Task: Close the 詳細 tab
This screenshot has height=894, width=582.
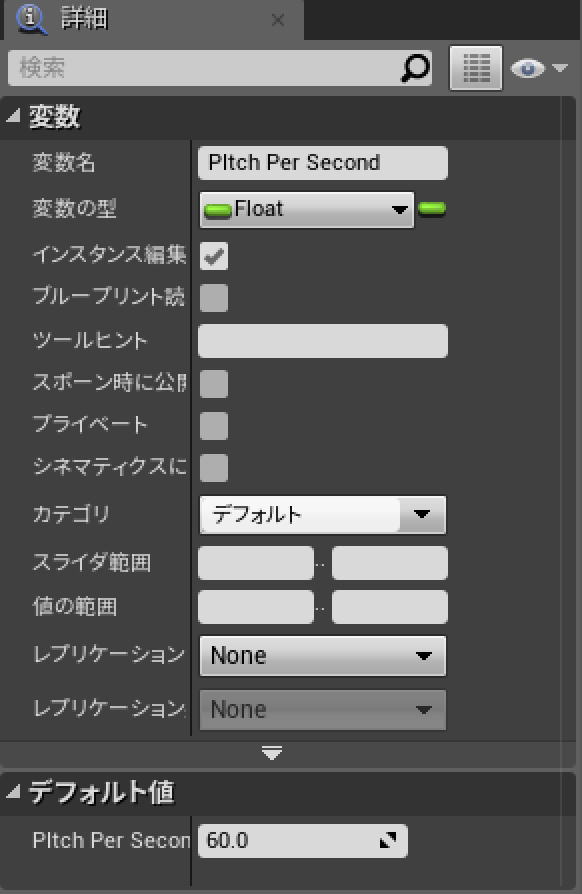Action: (x=278, y=21)
